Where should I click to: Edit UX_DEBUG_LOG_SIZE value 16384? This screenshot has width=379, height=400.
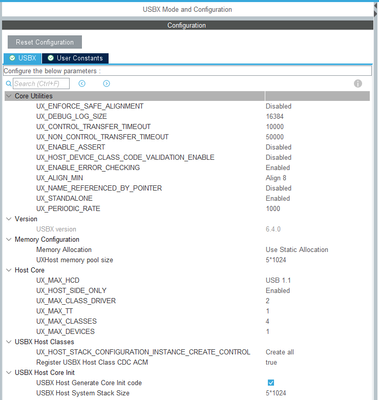(275, 116)
